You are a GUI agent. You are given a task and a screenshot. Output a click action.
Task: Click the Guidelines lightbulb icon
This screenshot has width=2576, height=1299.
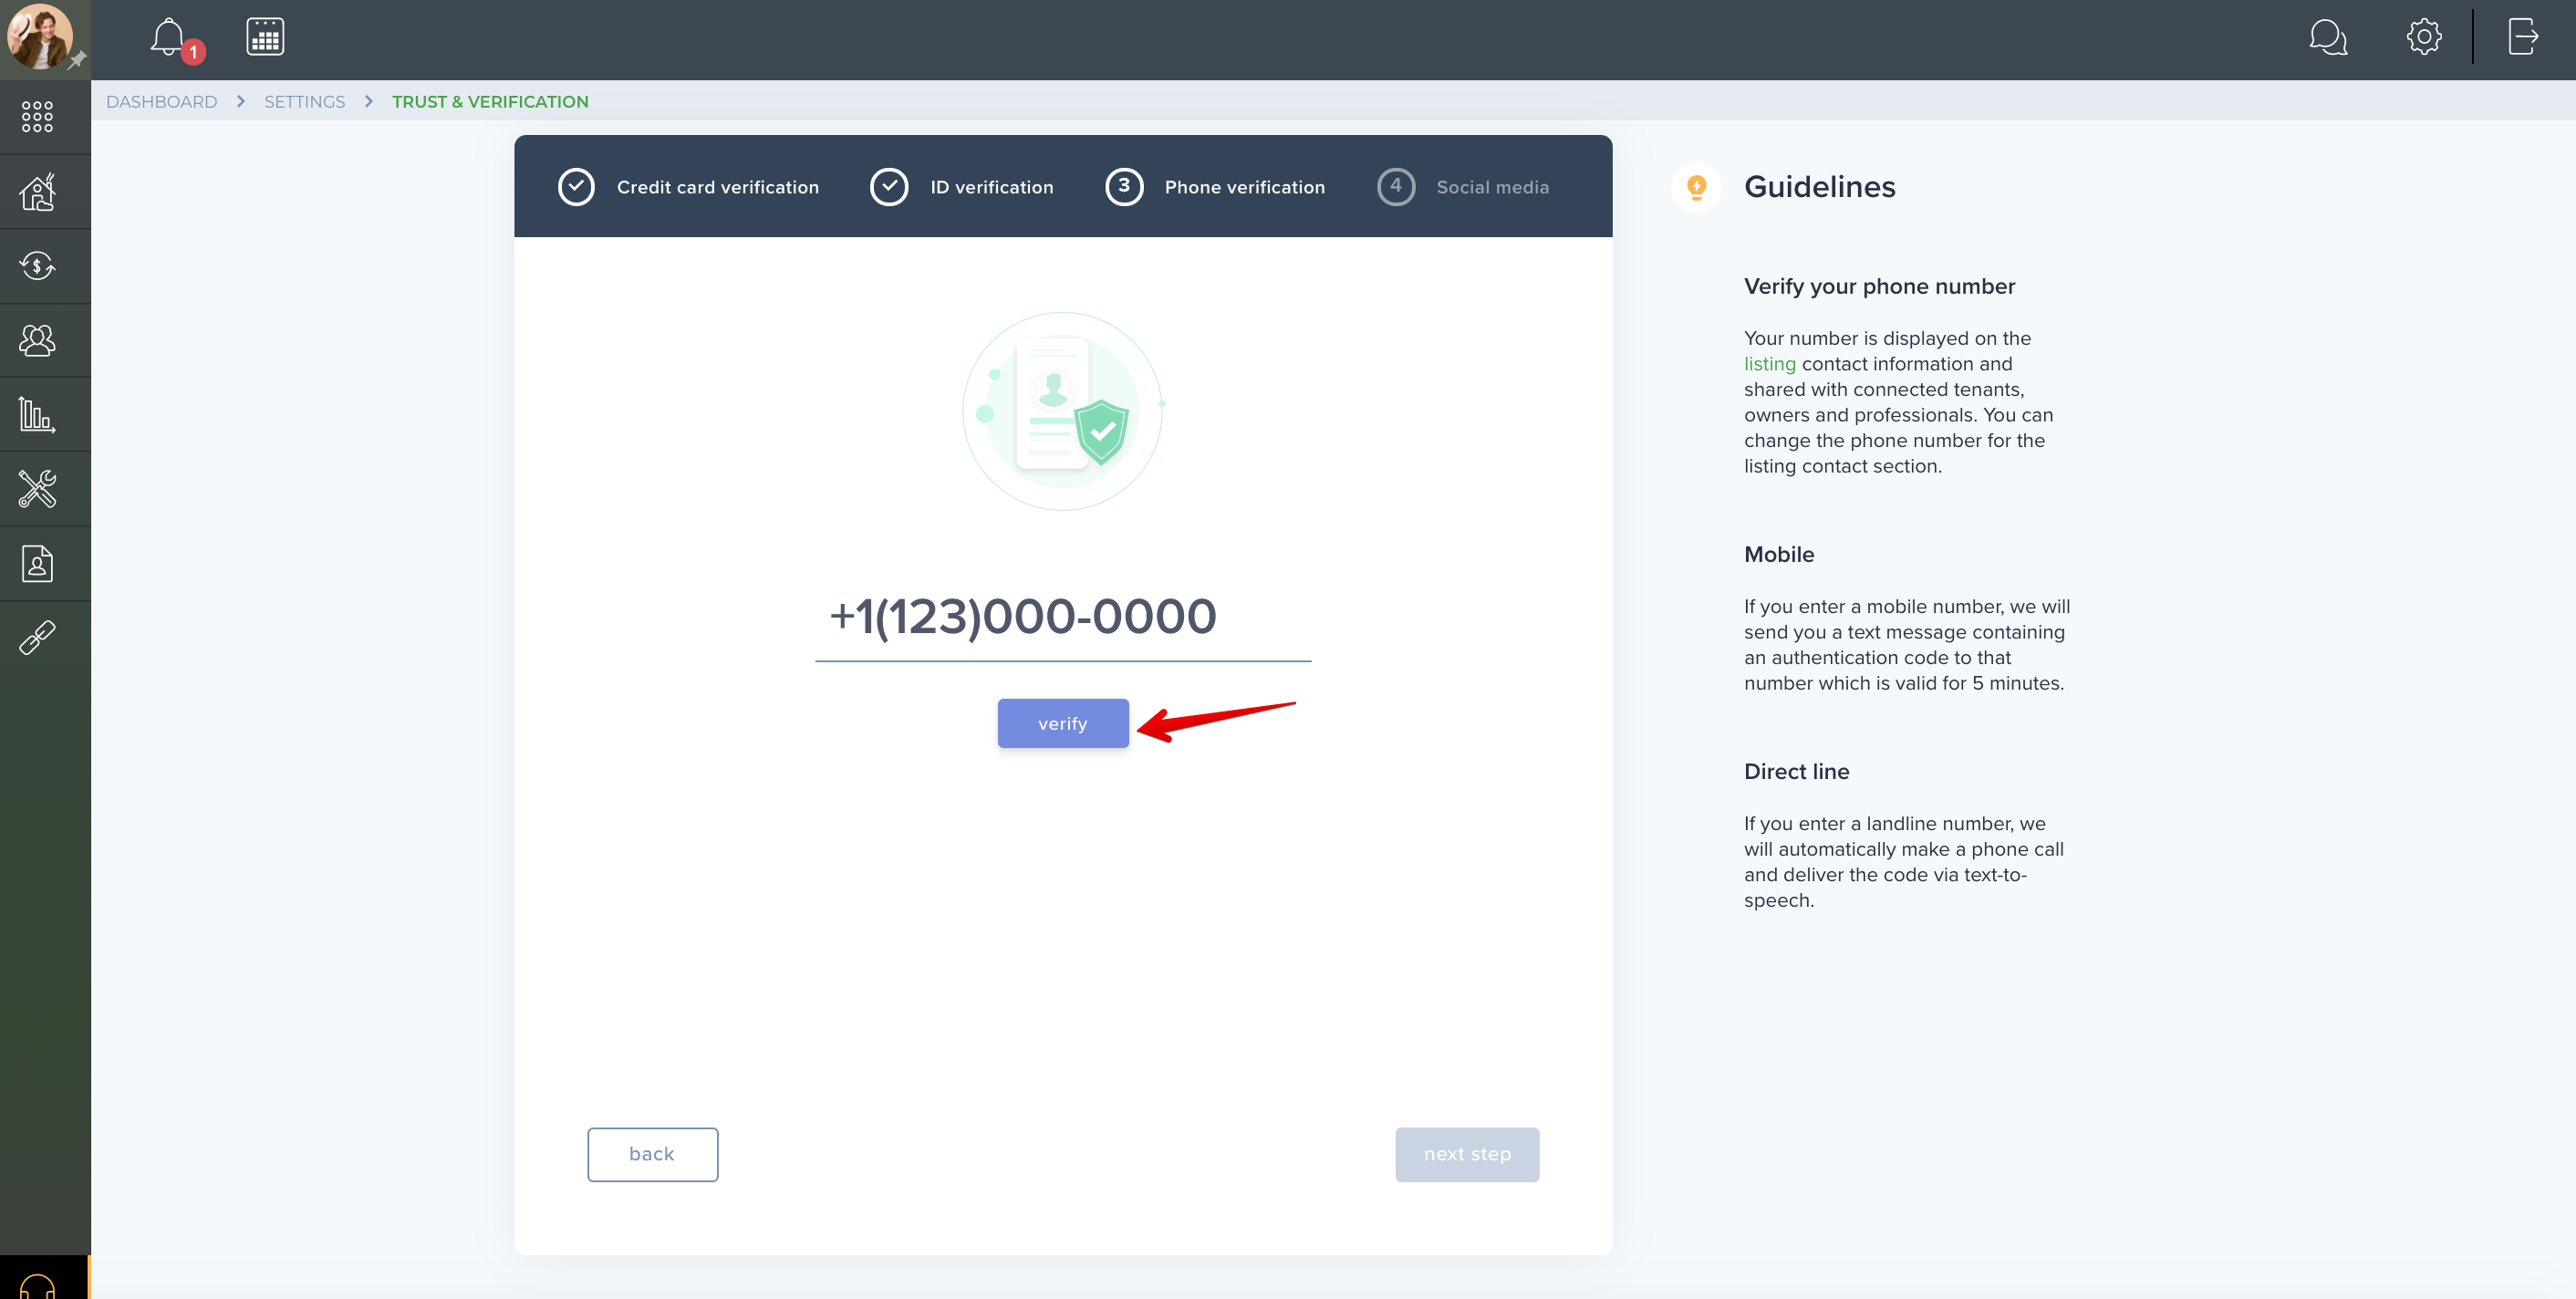click(x=1696, y=187)
